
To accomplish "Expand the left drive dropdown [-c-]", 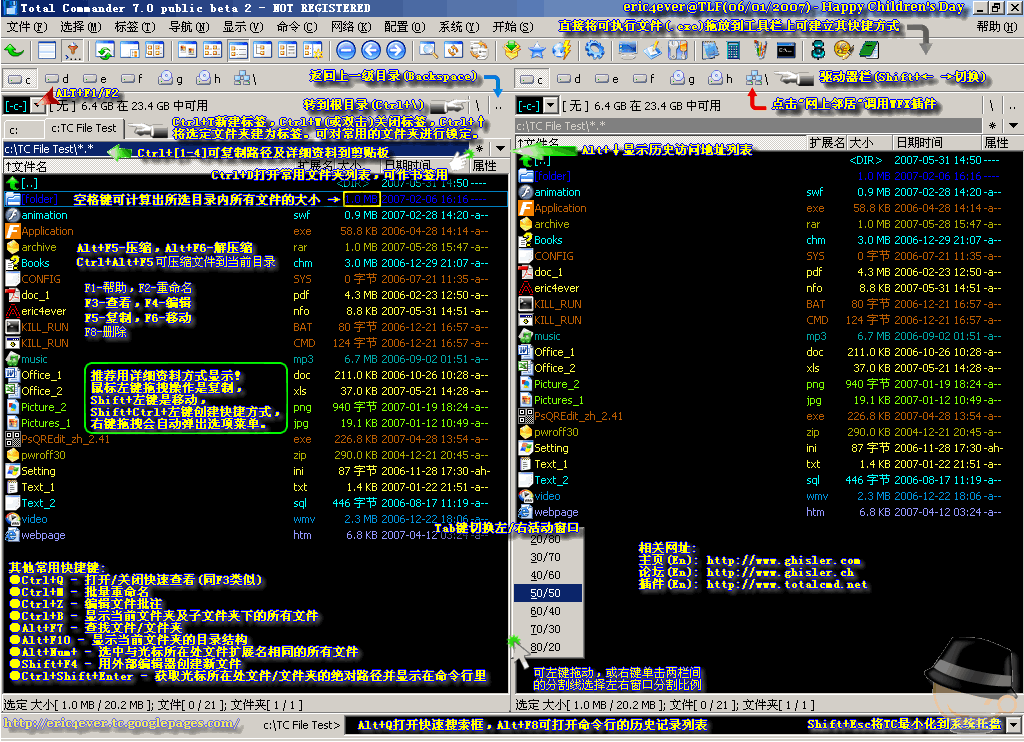I will pyautogui.click(x=37, y=105).
